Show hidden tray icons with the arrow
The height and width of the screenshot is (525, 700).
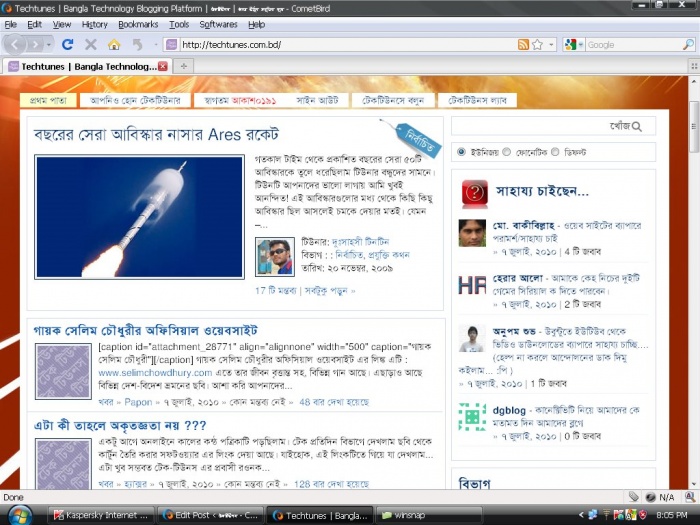click(x=580, y=515)
